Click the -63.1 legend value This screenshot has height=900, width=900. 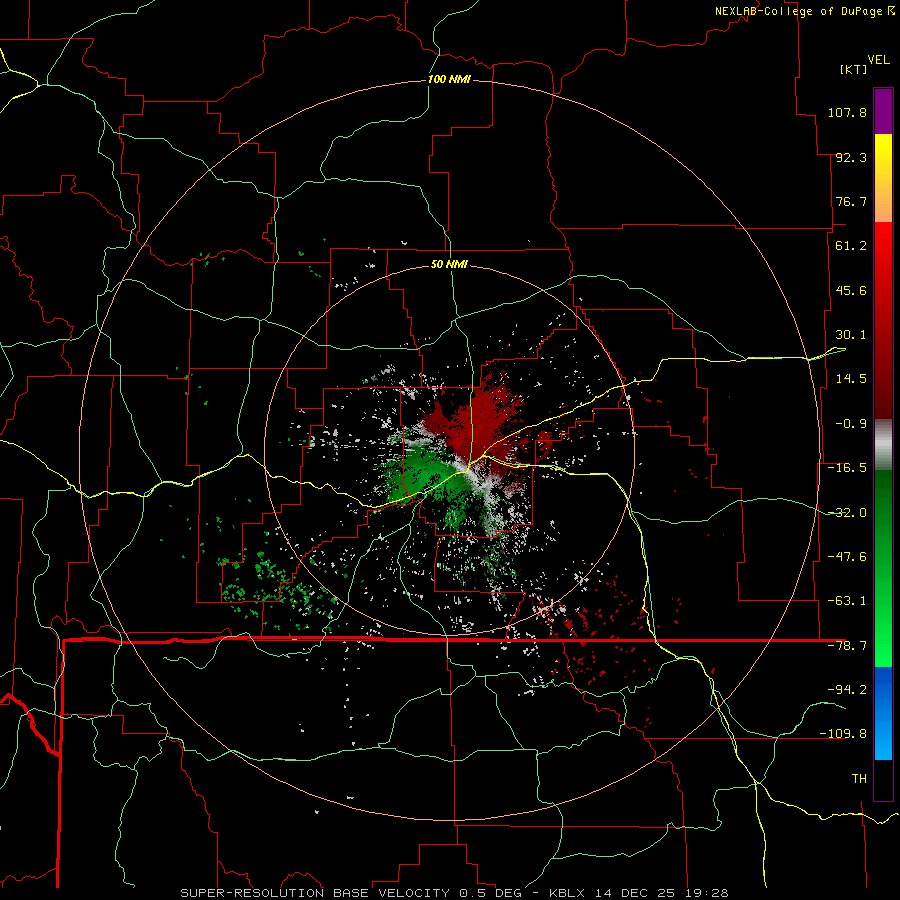coord(847,601)
